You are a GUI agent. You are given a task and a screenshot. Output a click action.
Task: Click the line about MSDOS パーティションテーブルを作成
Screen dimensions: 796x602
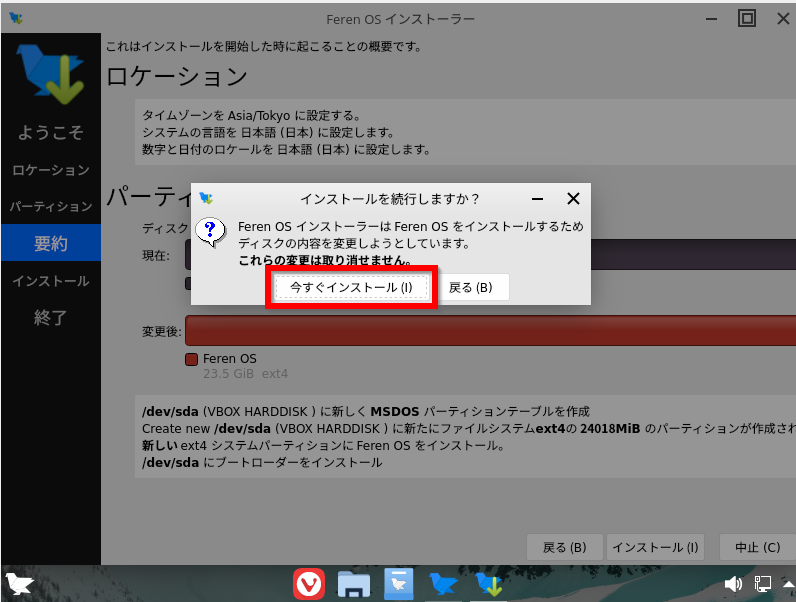click(366, 411)
